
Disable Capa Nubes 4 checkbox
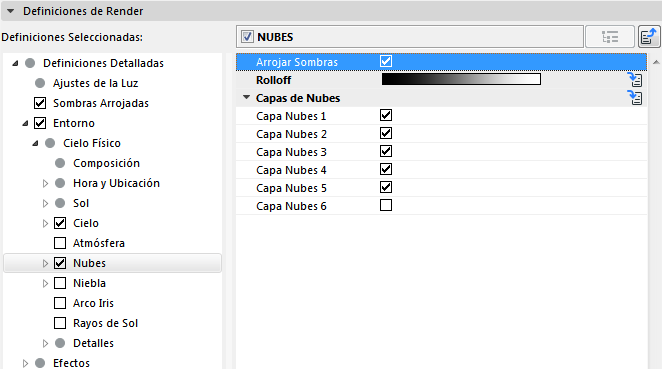pos(386,169)
